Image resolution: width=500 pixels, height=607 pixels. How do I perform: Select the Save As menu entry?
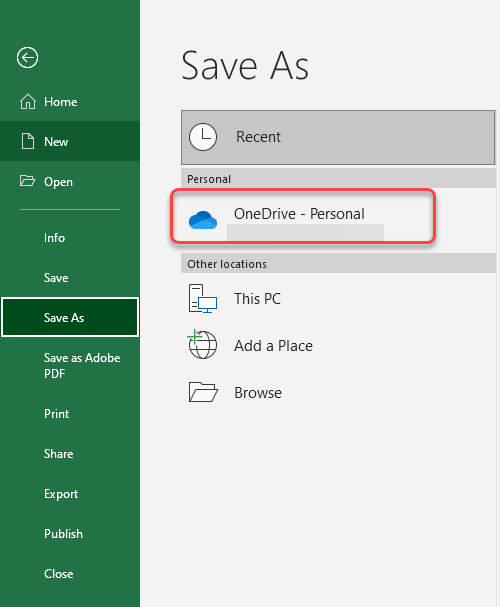(x=70, y=317)
